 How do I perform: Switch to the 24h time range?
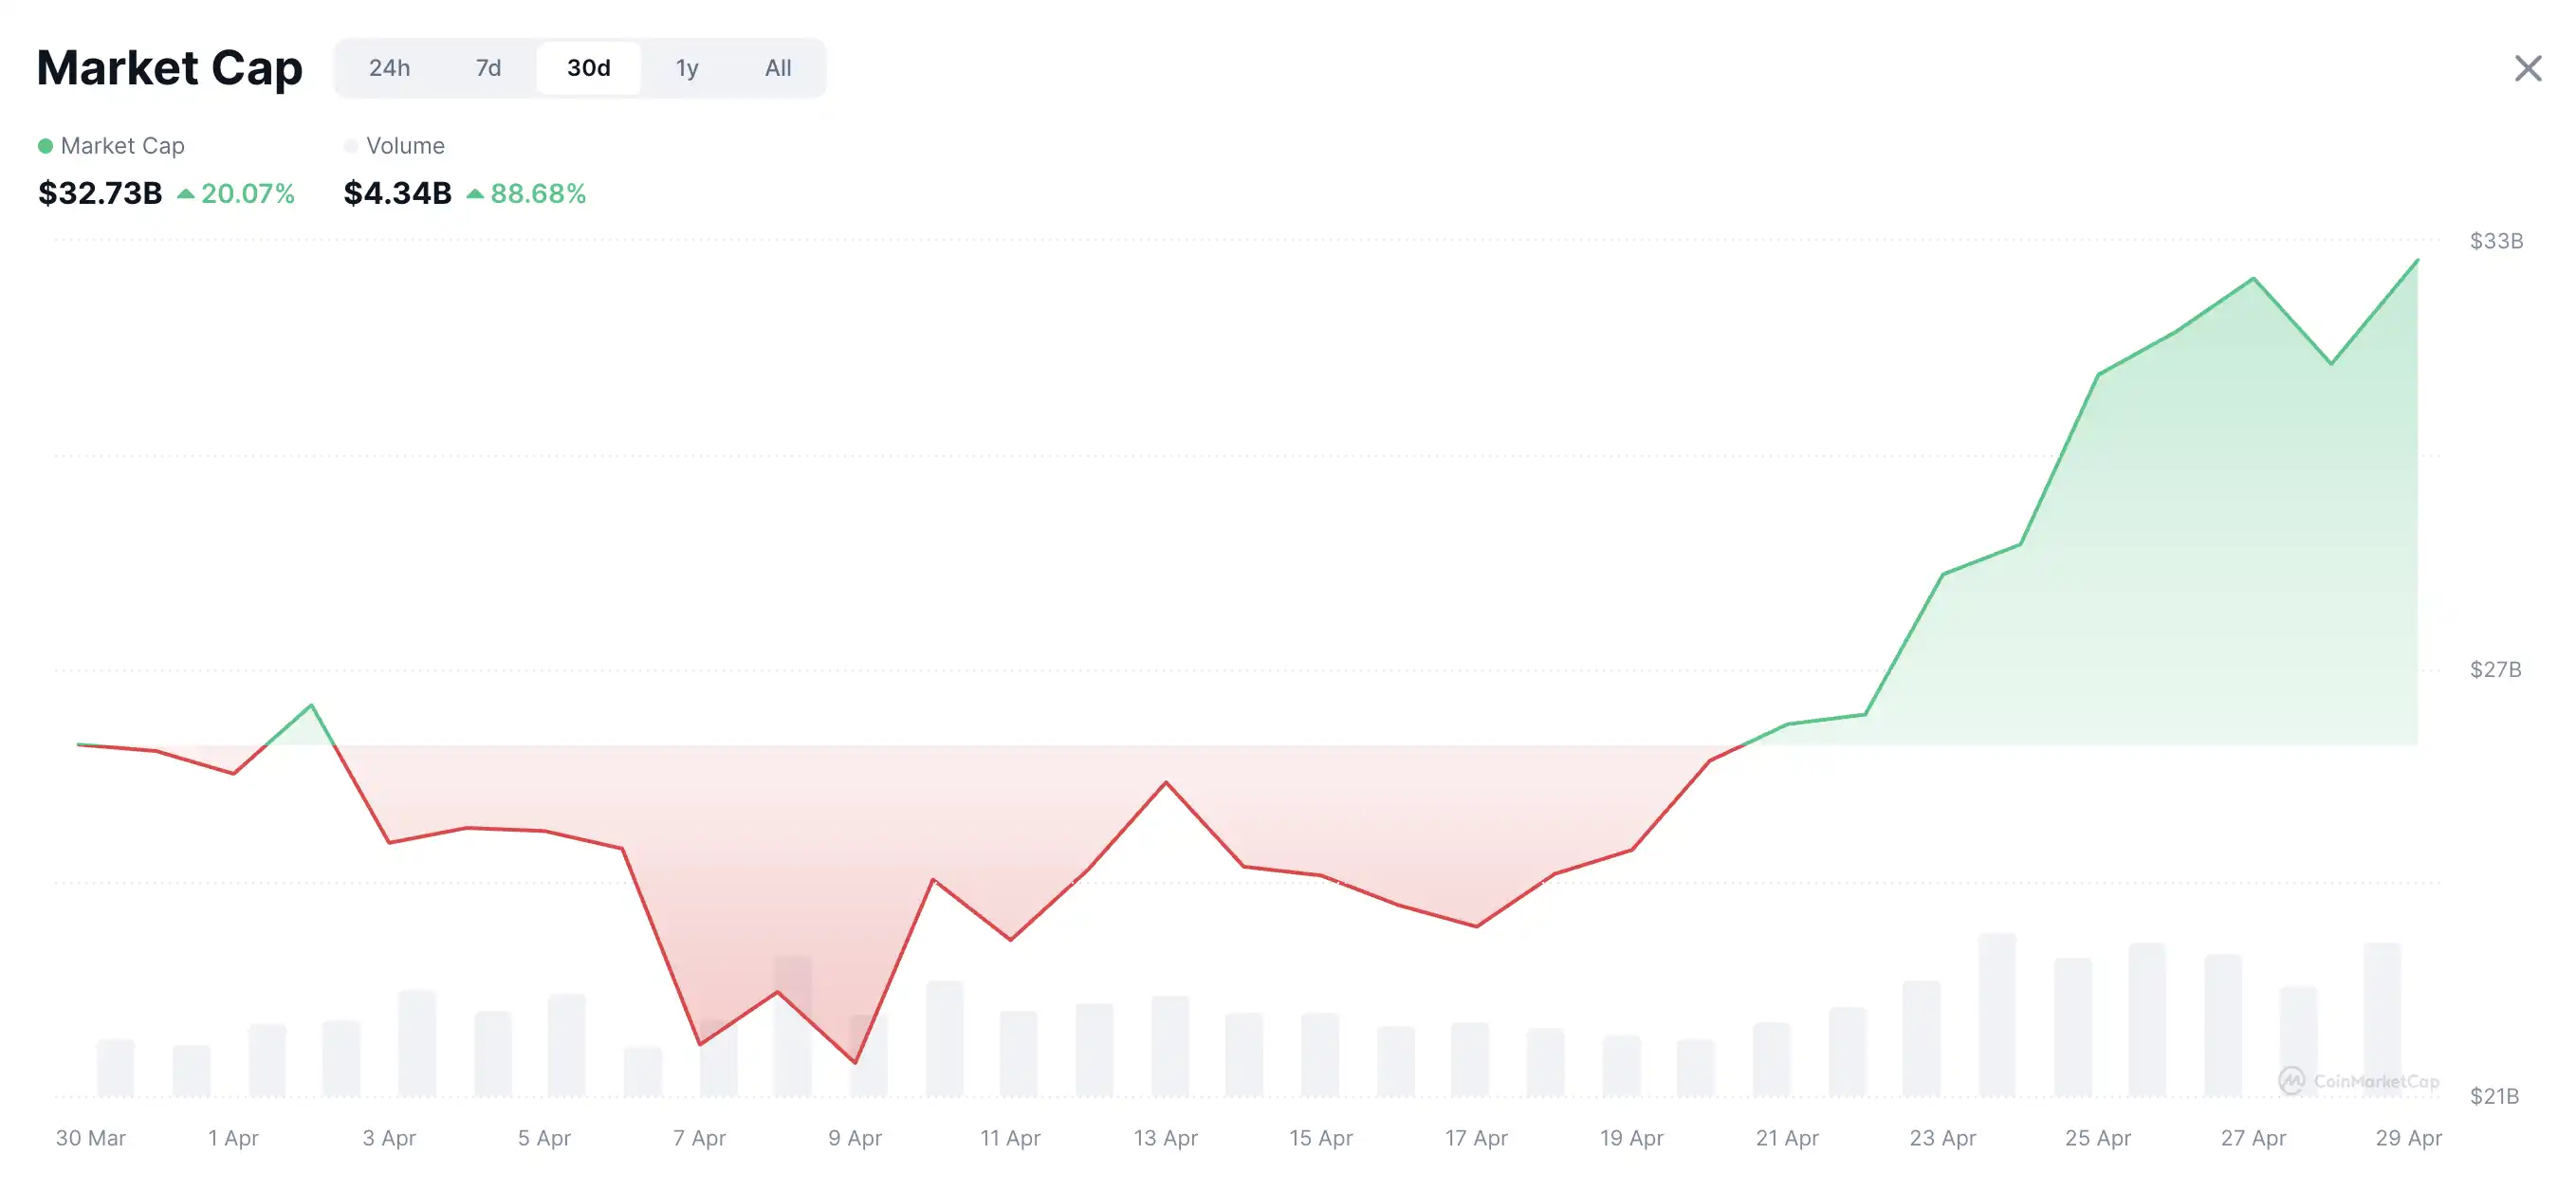click(389, 68)
